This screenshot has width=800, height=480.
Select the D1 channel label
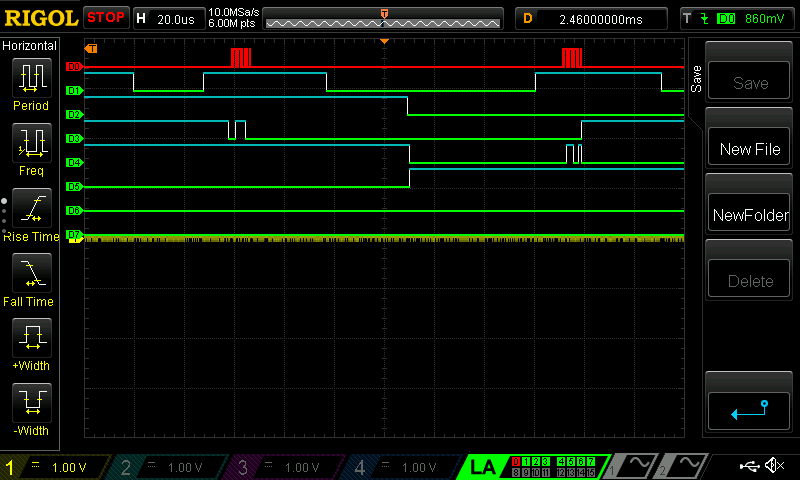(x=74, y=90)
